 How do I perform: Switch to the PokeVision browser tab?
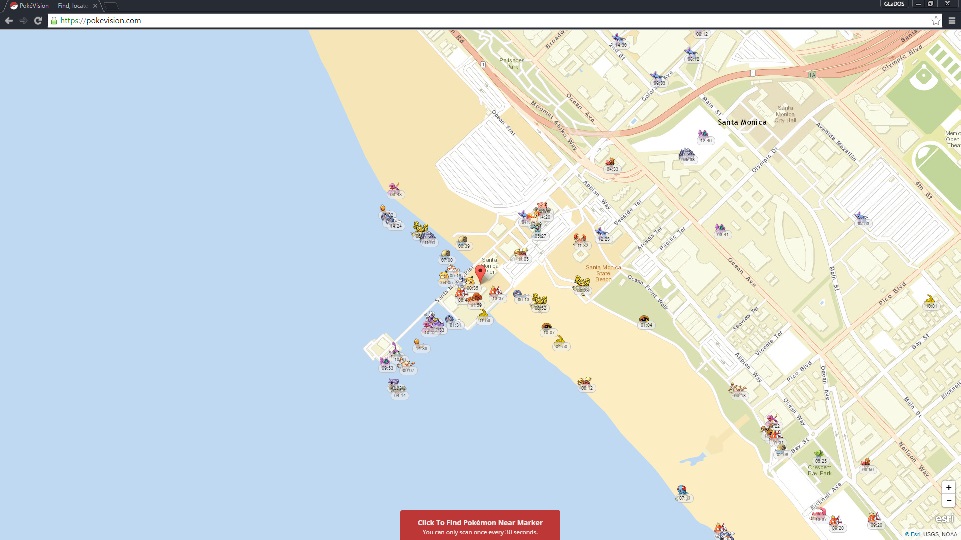pos(52,6)
